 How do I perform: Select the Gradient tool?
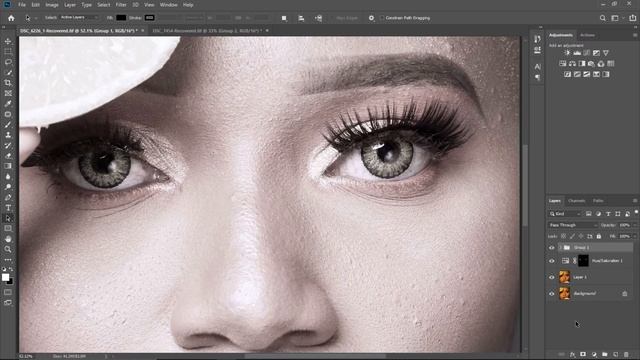[8, 166]
